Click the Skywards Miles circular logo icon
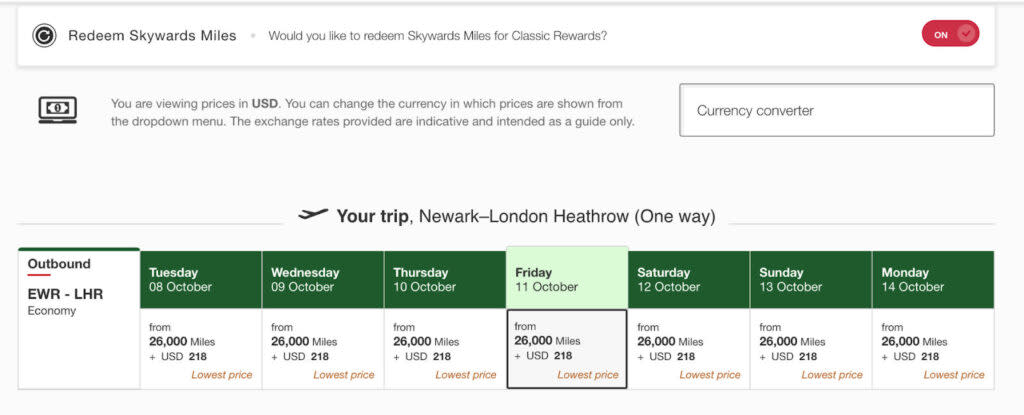 click(x=44, y=35)
